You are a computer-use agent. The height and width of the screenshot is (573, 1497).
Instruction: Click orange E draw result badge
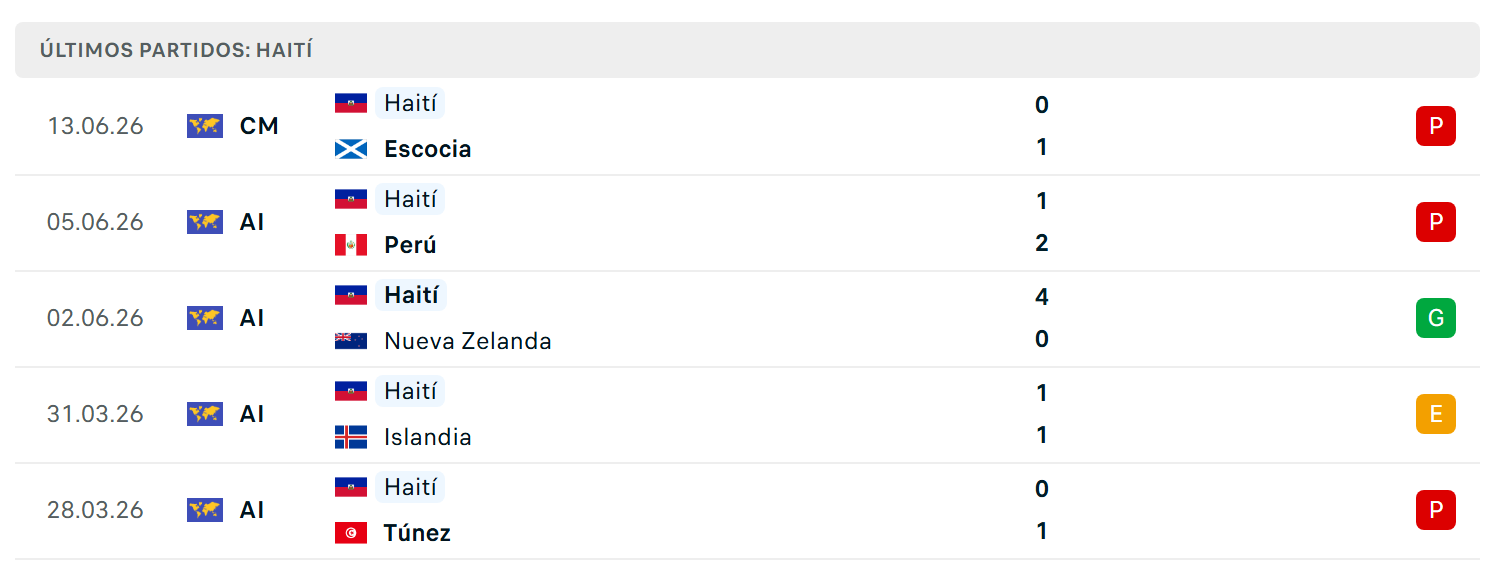(x=1436, y=414)
